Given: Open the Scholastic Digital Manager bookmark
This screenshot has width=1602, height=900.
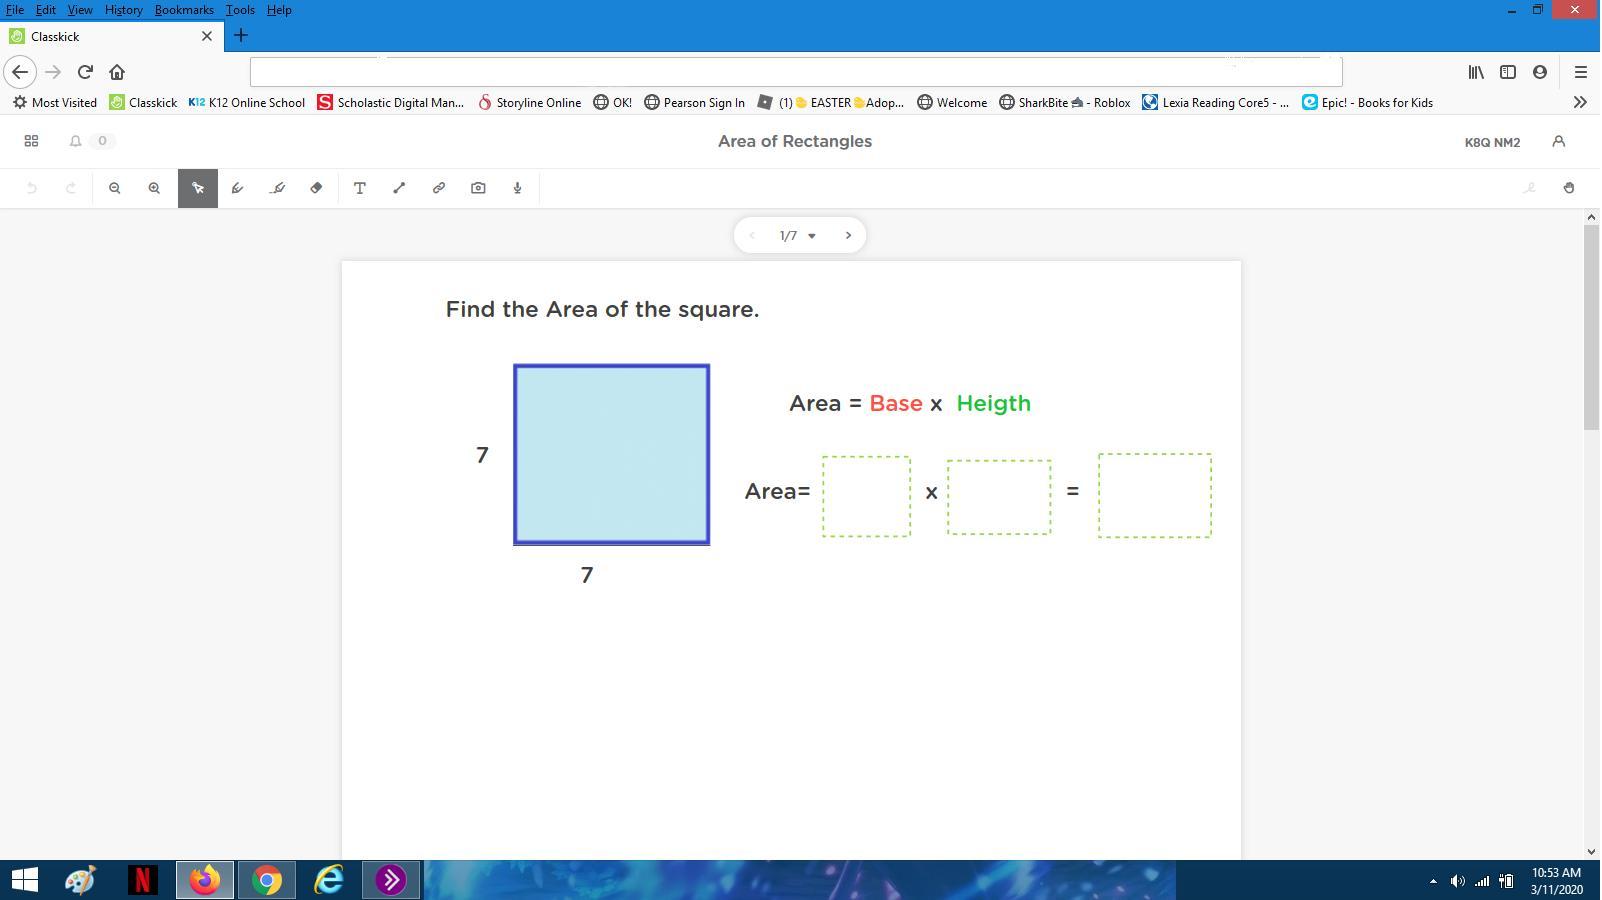Looking at the screenshot, I should pyautogui.click(x=391, y=102).
